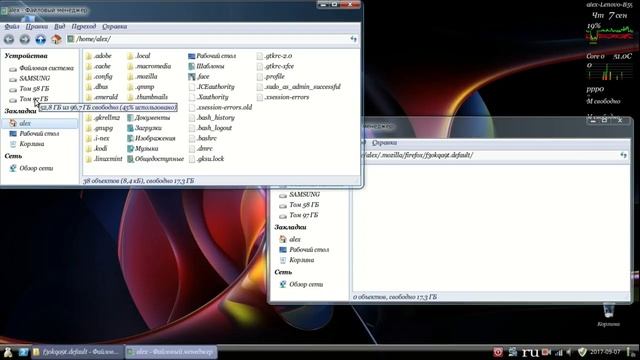
Task: Switch to f30kqa9t.default taskbar window button
Action: pos(77,352)
